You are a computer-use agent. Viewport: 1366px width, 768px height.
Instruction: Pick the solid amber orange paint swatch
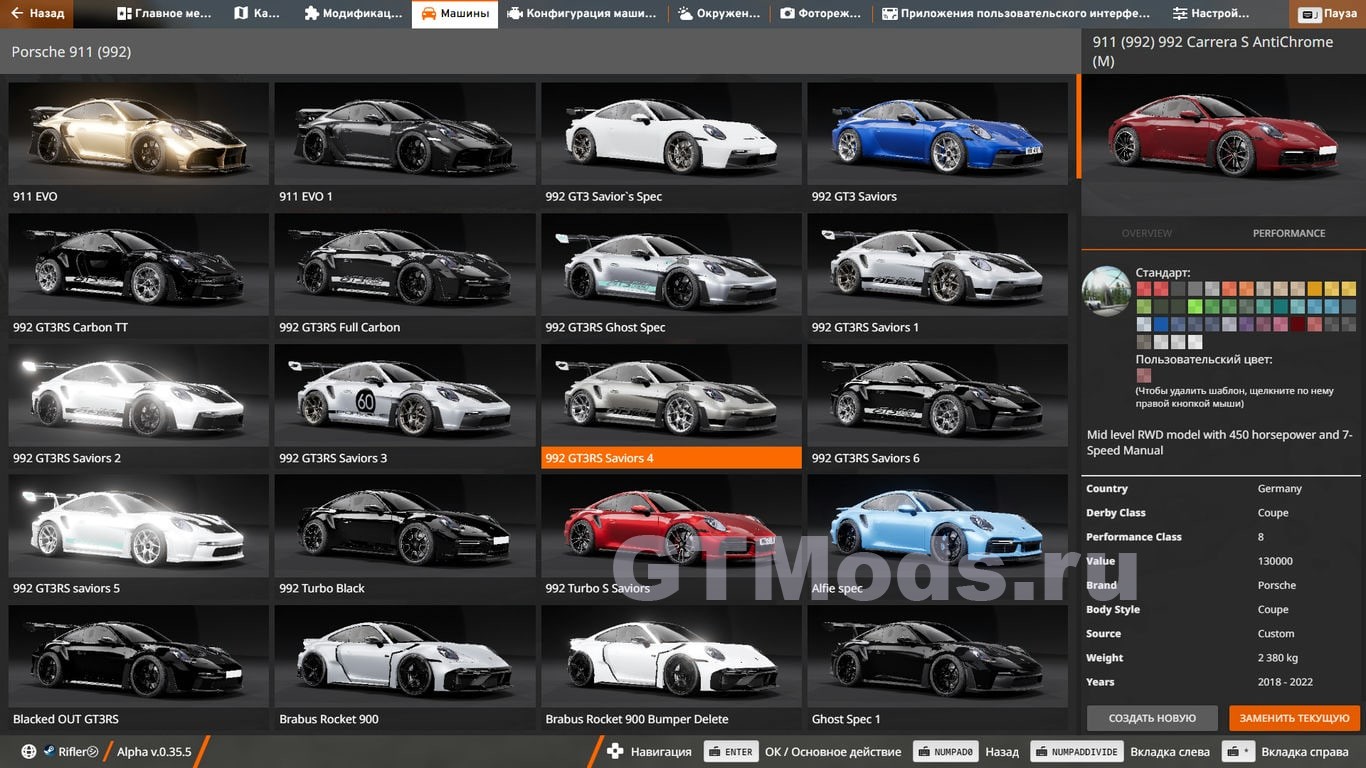tap(1315, 289)
